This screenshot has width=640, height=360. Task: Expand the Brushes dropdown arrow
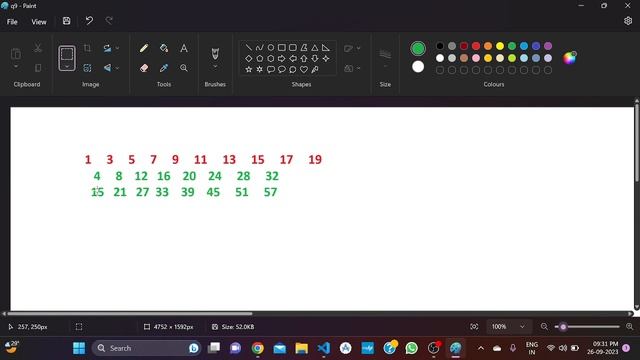click(x=215, y=67)
